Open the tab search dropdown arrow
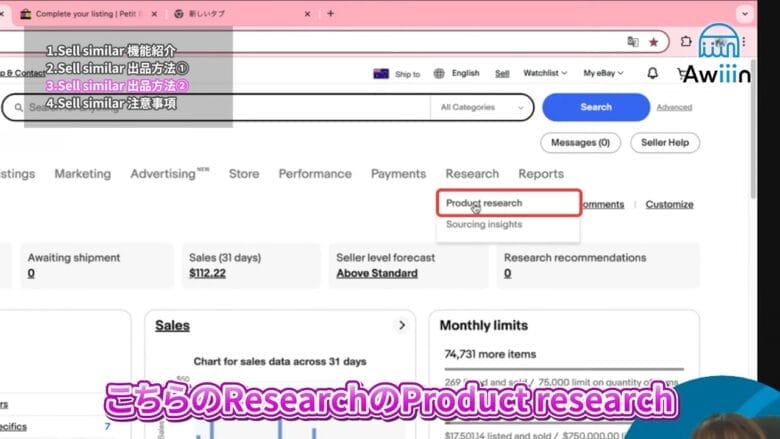780x439 pixels. (745, 13)
